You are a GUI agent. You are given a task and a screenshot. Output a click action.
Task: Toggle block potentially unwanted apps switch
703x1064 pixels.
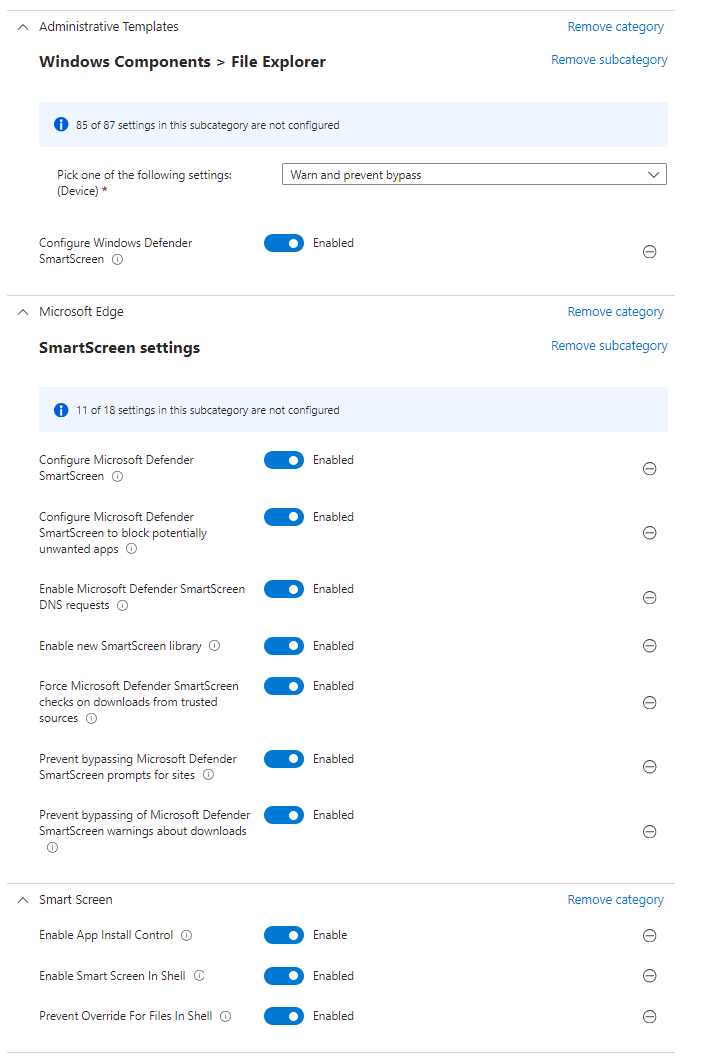(x=284, y=517)
